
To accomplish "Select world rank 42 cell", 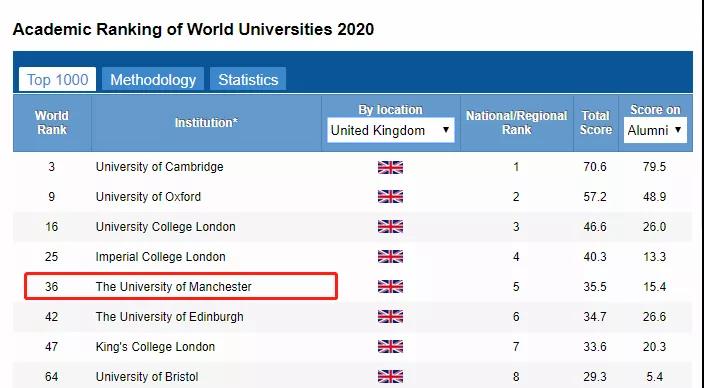I will click(x=52, y=317).
